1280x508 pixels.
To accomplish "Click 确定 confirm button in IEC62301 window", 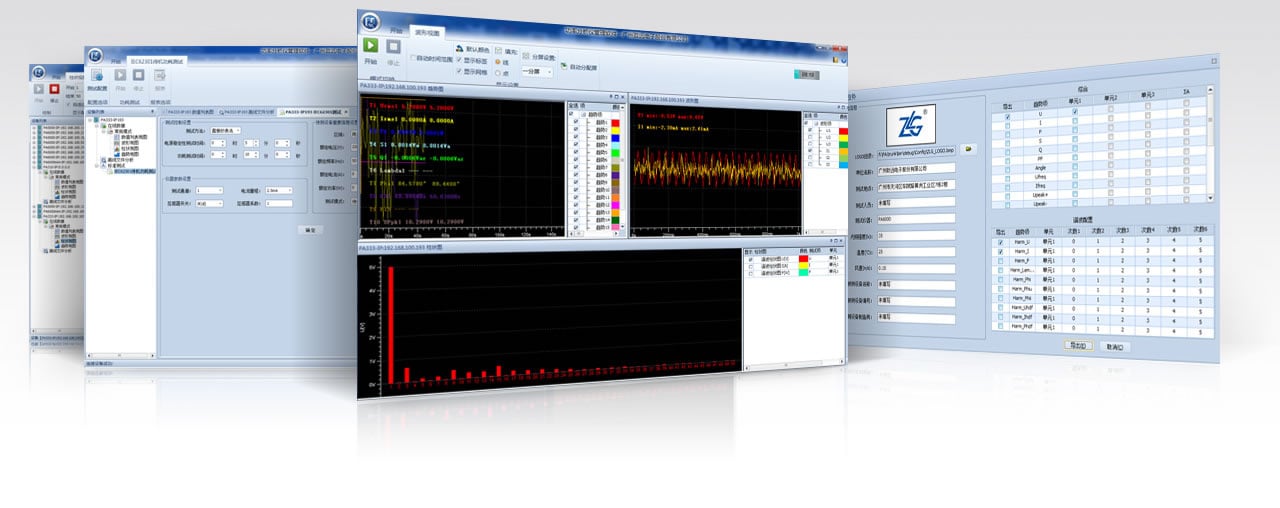I will 311,230.
